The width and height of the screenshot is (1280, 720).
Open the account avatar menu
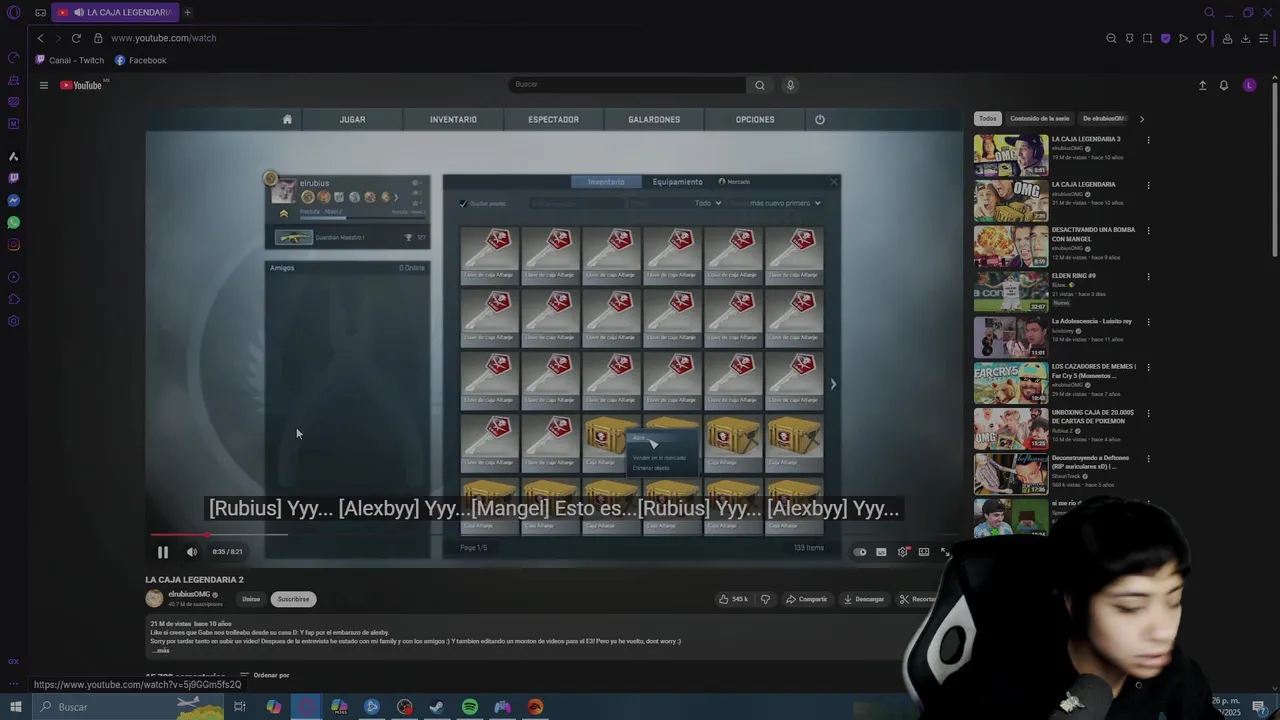click(1249, 85)
